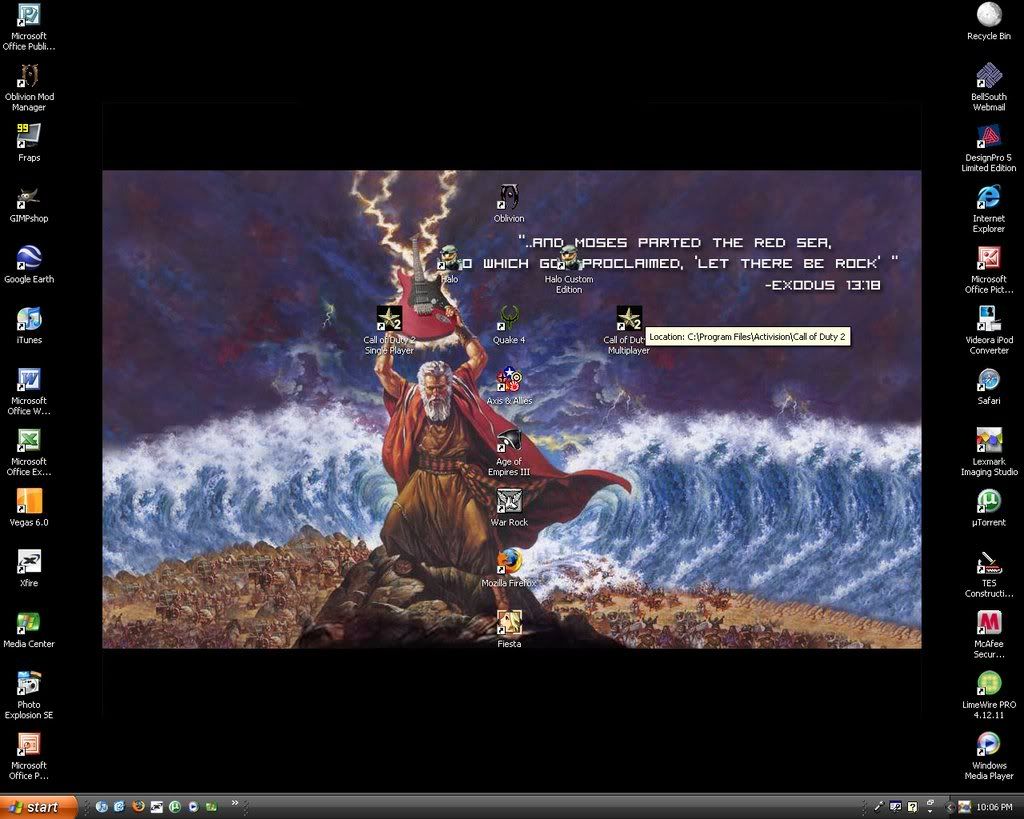Select the Fiesta game icon
The height and width of the screenshot is (819, 1024).
point(509,629)
